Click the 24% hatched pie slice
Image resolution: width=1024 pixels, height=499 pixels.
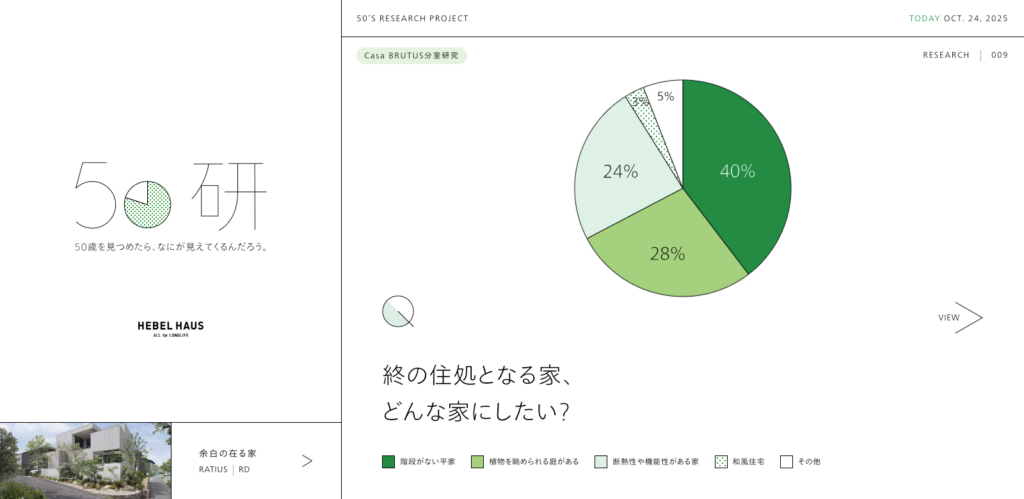[x=620, y=171]
